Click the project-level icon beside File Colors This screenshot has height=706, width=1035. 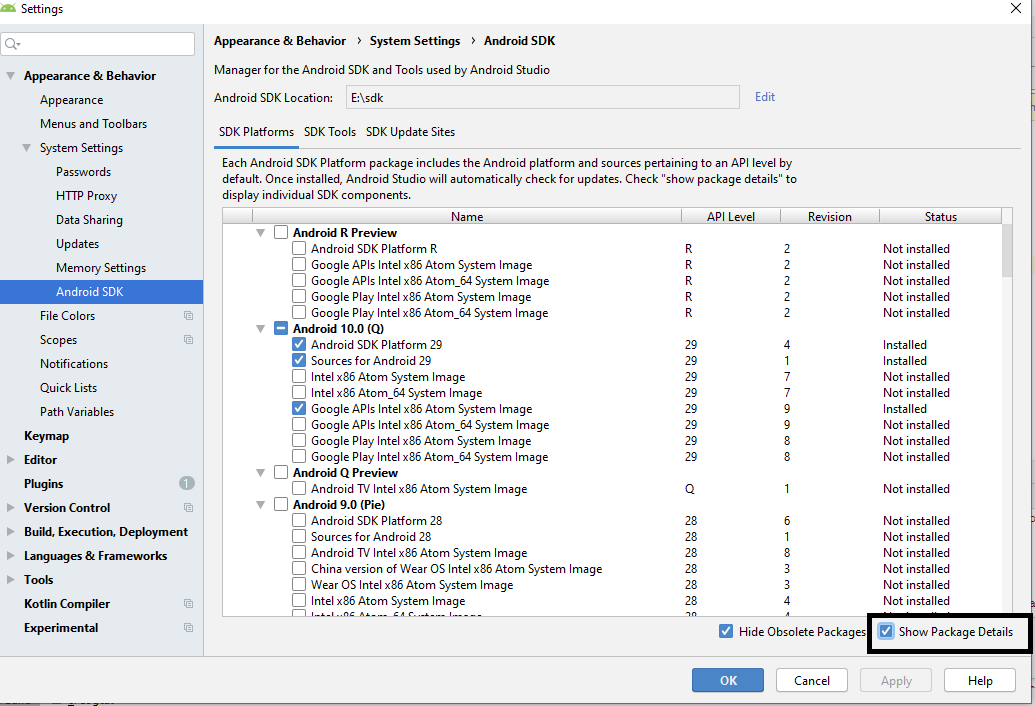188,316
